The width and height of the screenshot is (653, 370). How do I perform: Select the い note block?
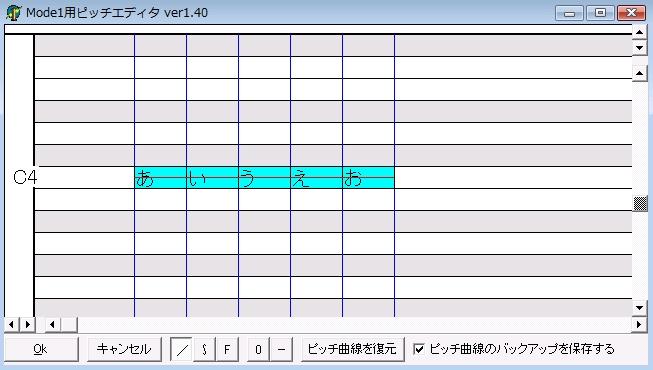[212, 178]
